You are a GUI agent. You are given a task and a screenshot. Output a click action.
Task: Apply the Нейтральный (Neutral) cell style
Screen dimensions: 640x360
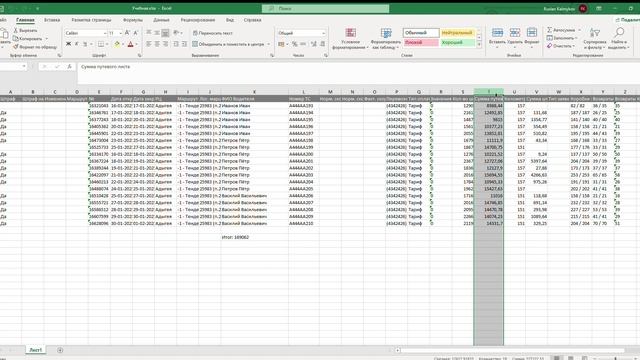click(458, 33)
